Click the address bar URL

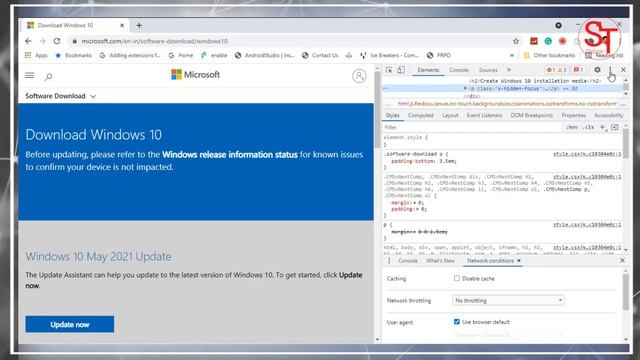(155, 41)
